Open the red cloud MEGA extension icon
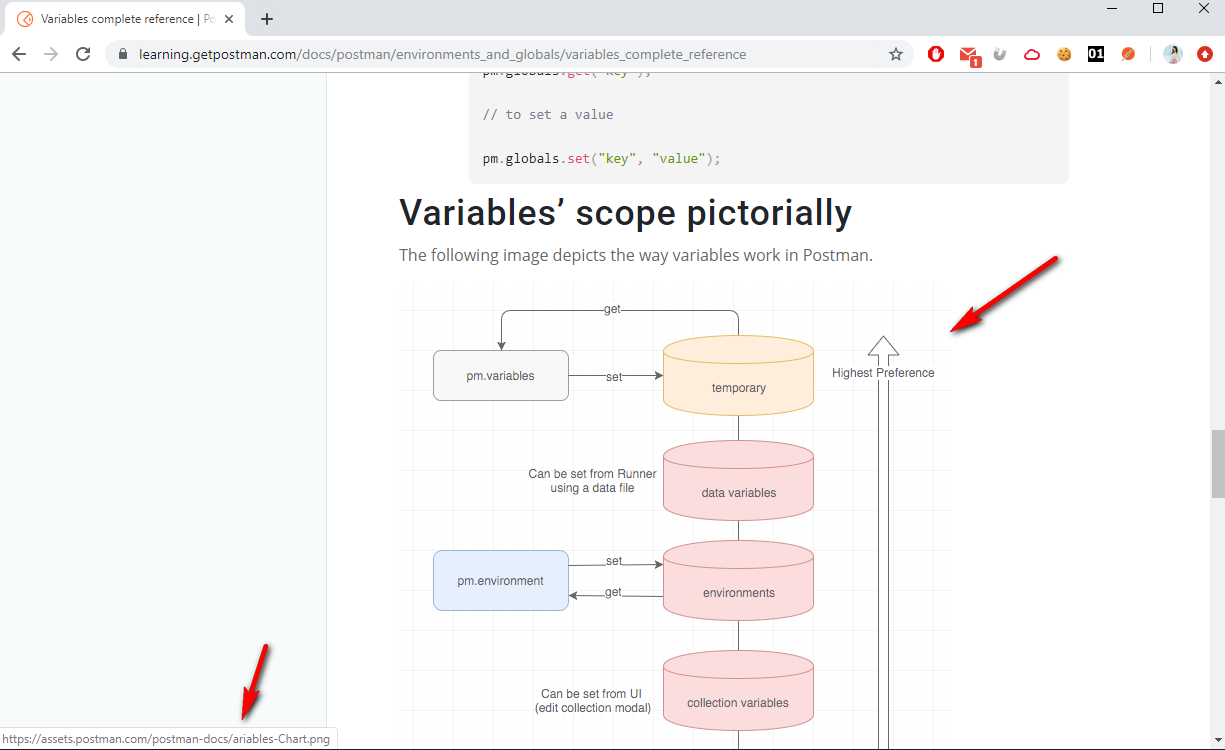The image size is (1225, 750). (1032, 54)
